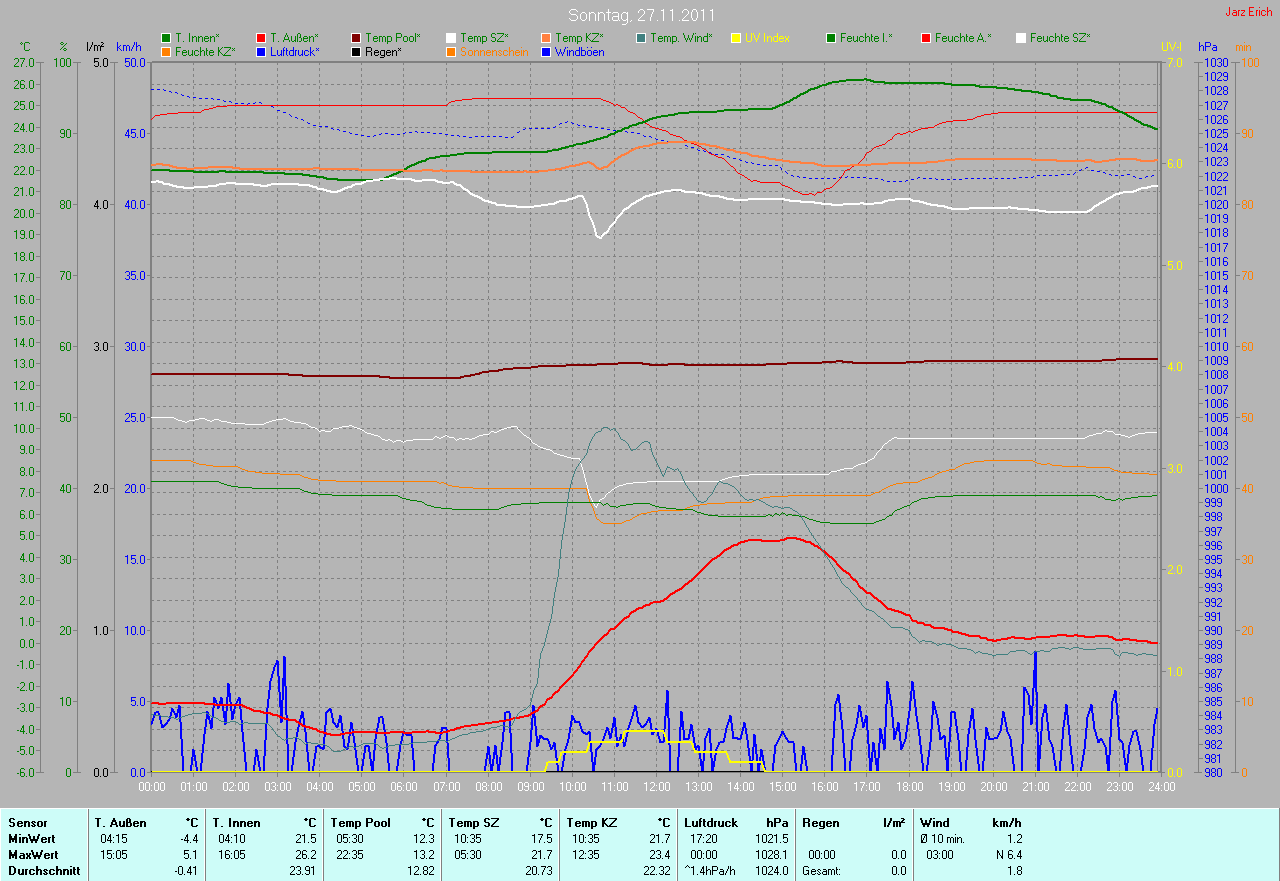The height and width of the screenshot is (881, 1280).
Task: Click the green T. Innen legend swatch
Action: click(x=166, y=38)
